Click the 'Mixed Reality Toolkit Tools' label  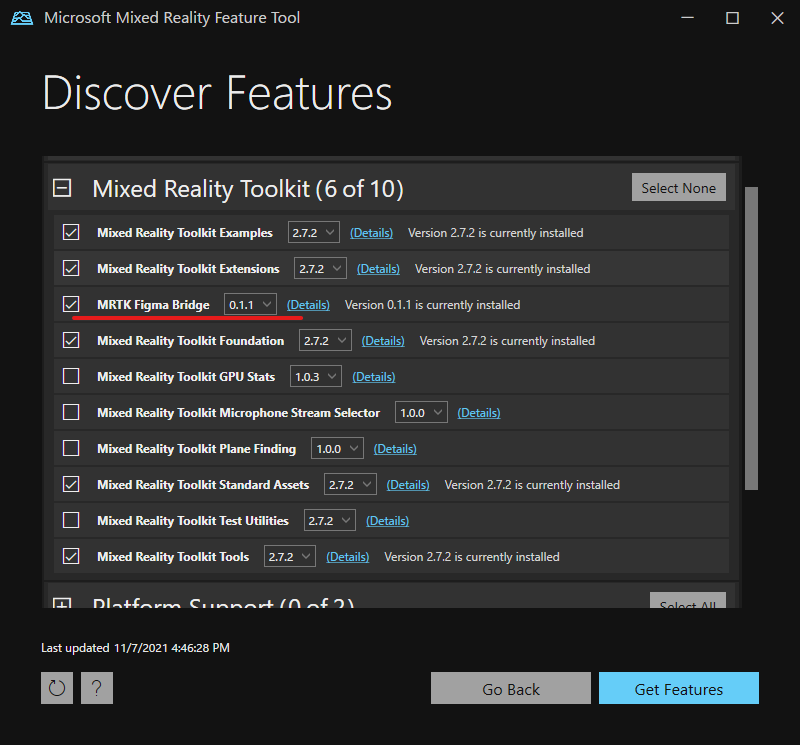[x=173, y=557]
